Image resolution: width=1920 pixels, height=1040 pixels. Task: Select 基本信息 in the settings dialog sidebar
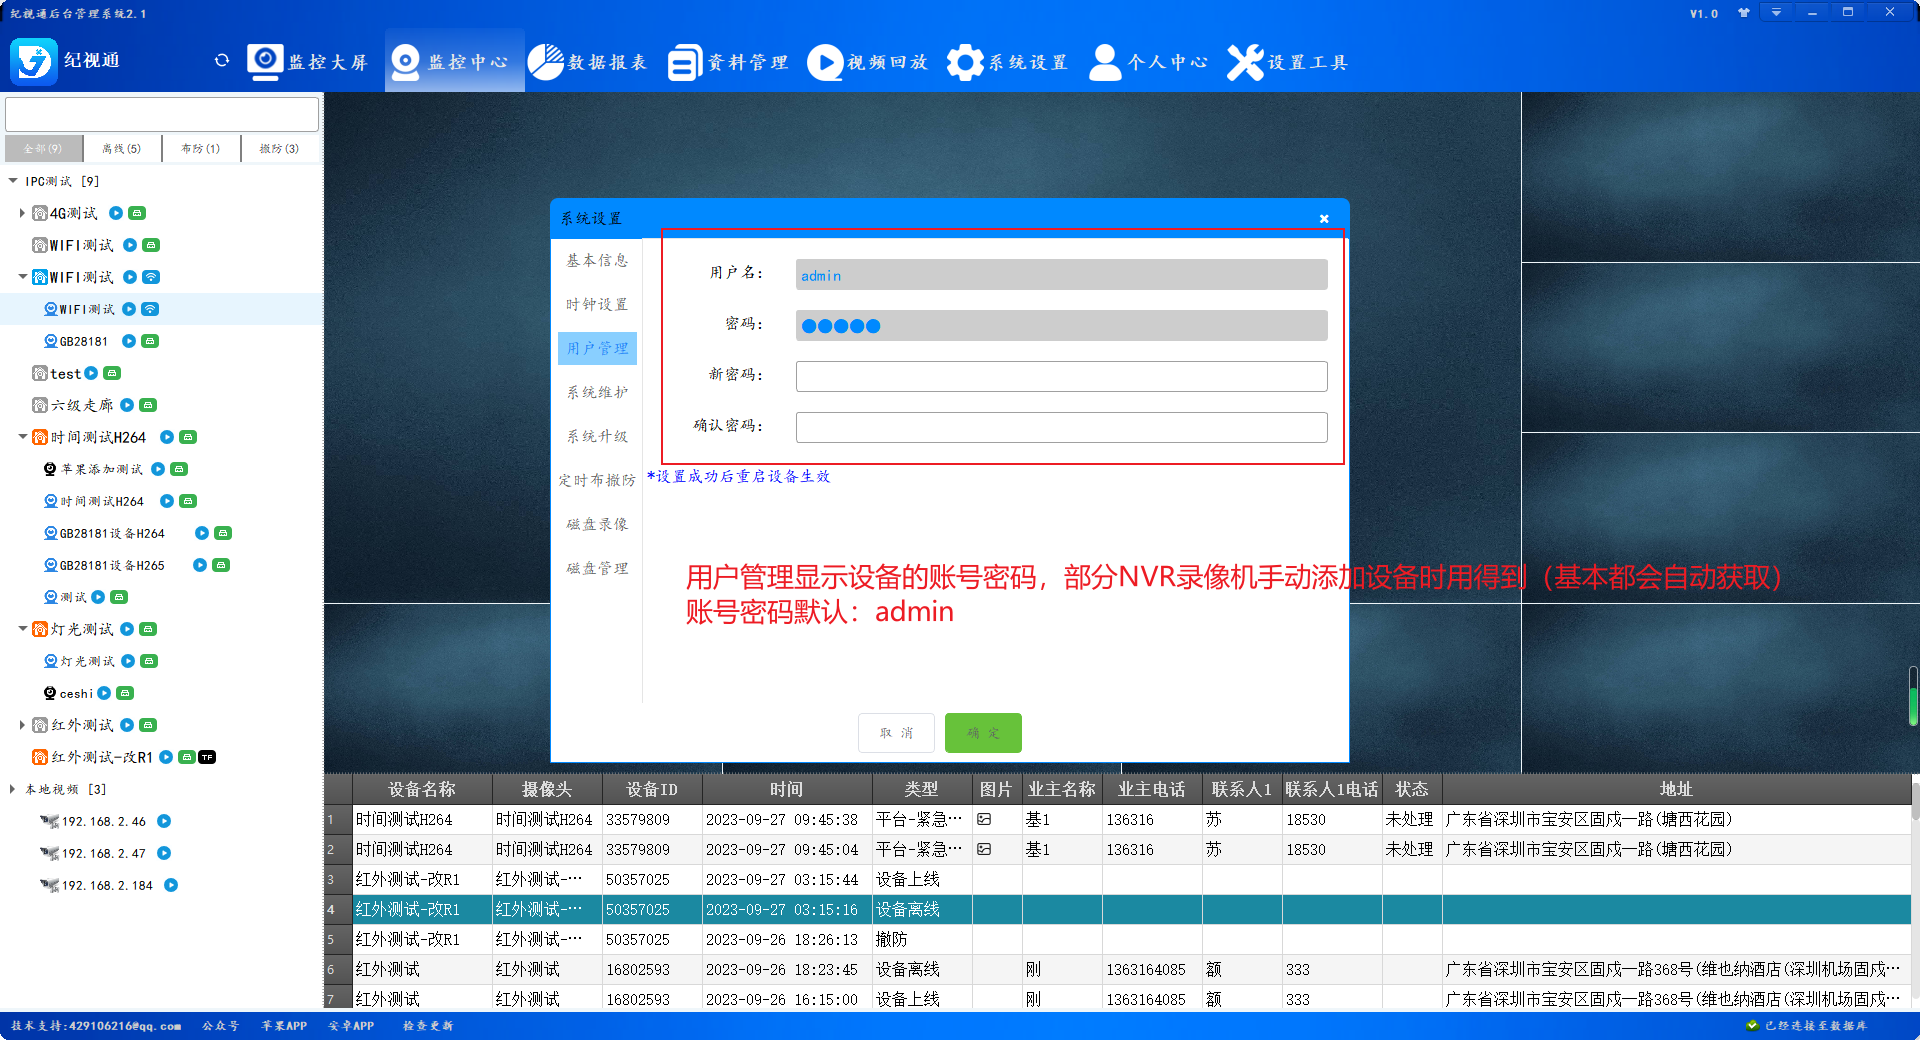click(597, 260)
